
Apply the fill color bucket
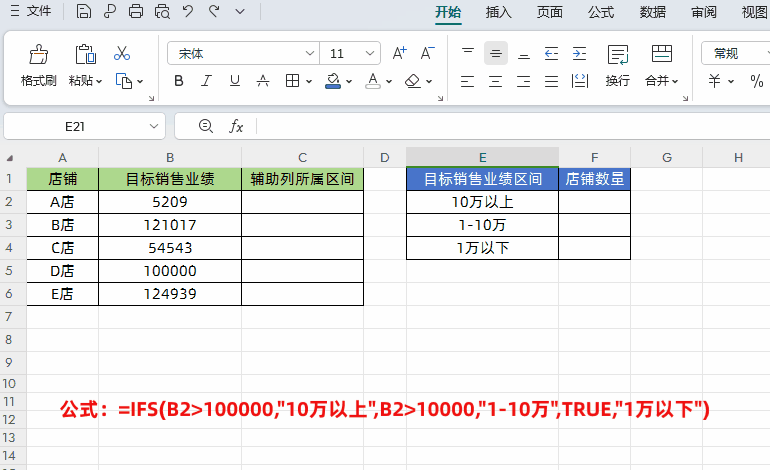pos(333,81)
